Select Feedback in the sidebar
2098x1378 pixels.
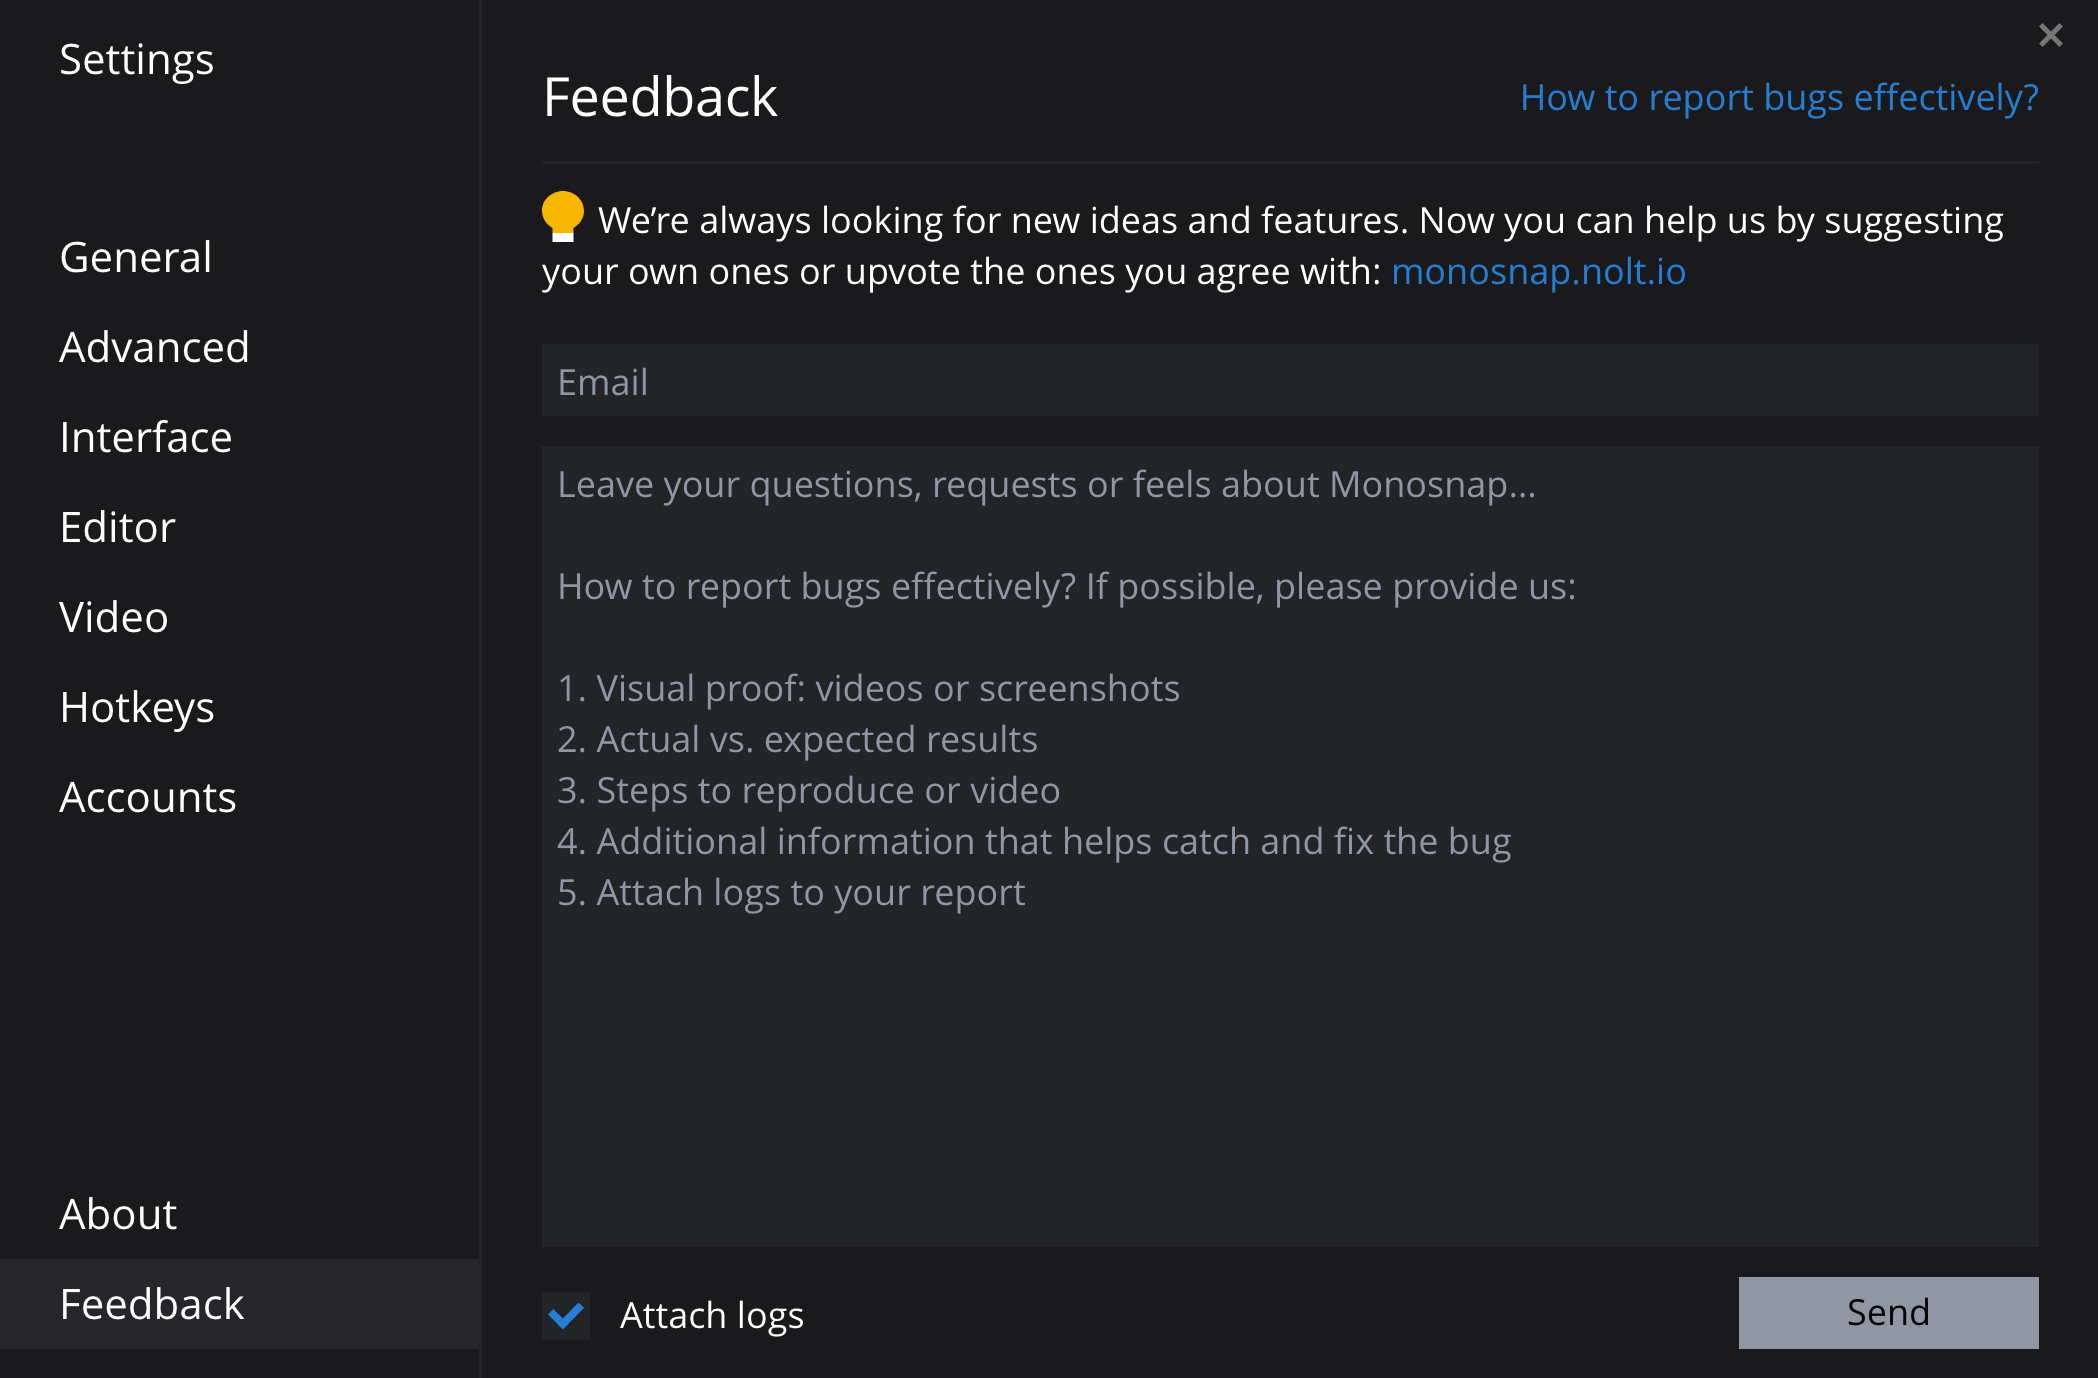tap(240, 1304)
